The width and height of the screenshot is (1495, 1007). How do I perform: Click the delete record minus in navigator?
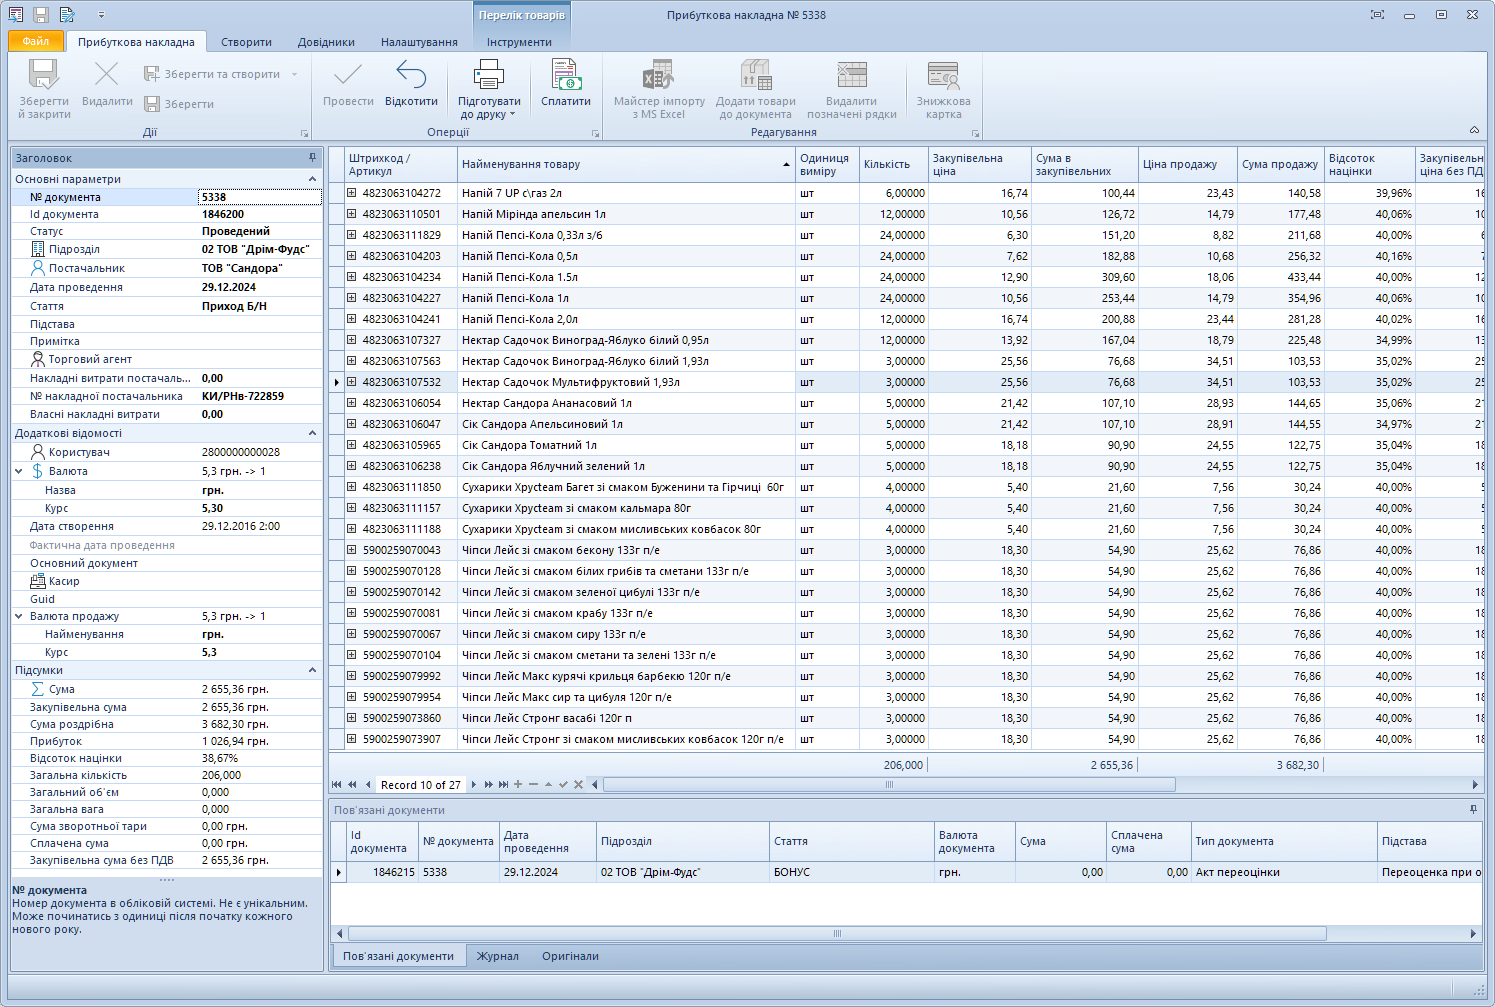533,785
